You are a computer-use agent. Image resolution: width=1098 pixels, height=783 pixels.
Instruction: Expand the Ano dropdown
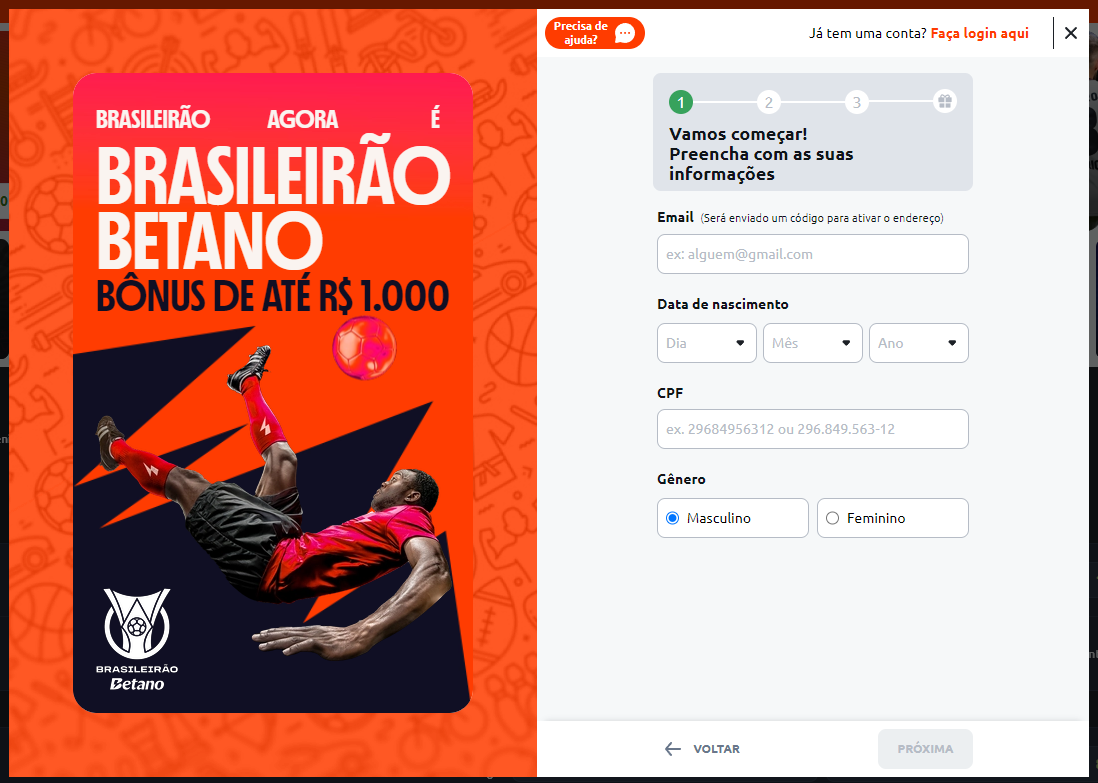click(x=919, y=343)
